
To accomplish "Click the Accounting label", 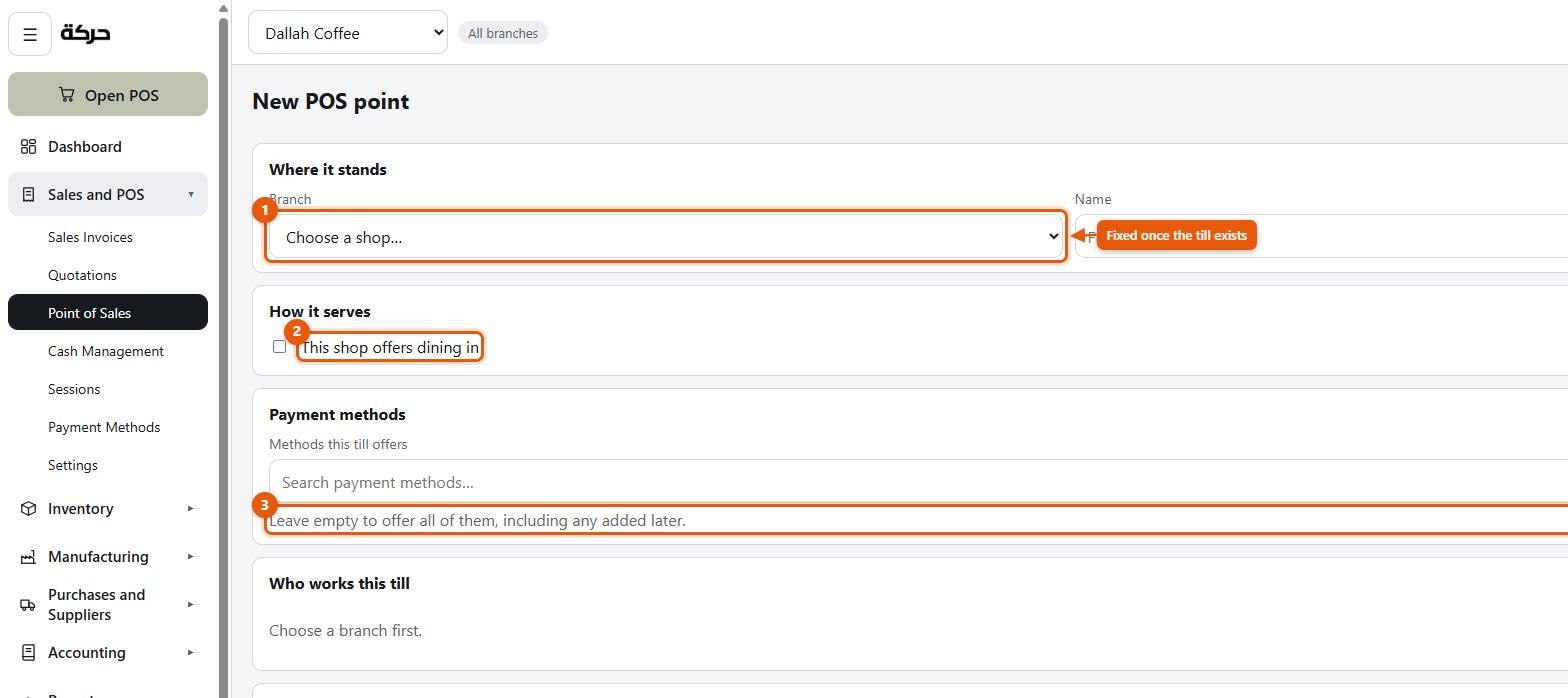I will (x=87, y=652).
